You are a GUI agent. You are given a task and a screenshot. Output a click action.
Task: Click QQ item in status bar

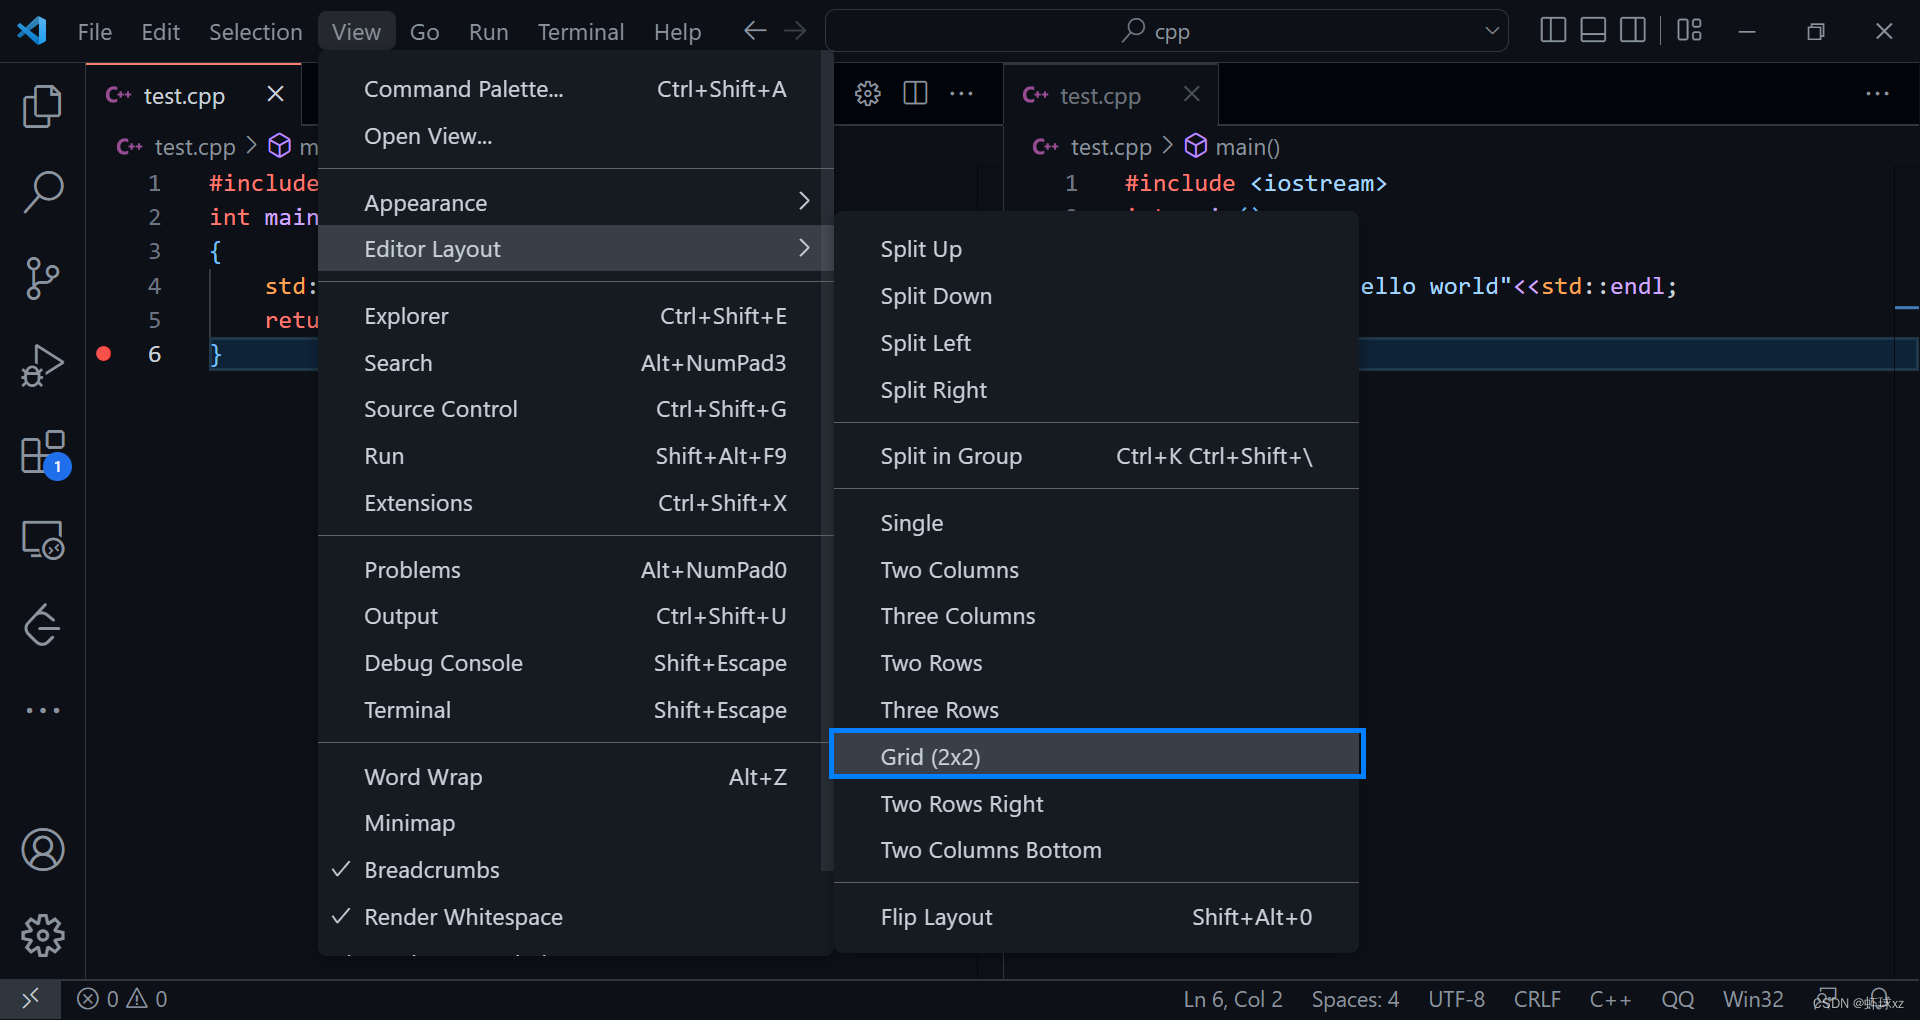coord(1677,999)
